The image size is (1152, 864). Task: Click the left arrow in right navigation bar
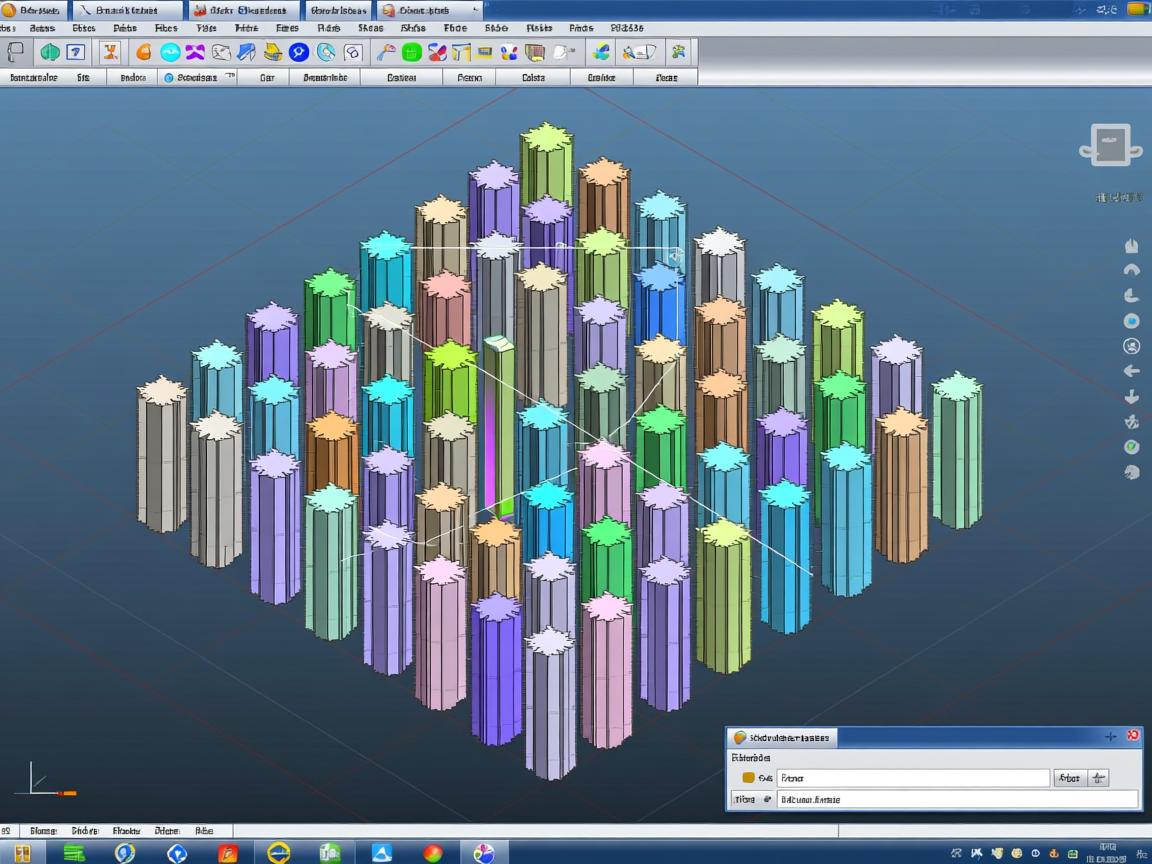coord(1132,371)
